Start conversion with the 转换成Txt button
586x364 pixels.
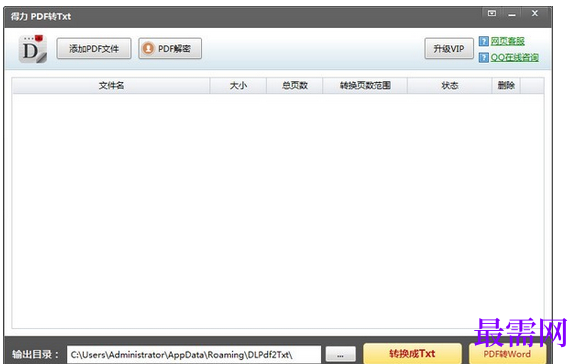412,354
